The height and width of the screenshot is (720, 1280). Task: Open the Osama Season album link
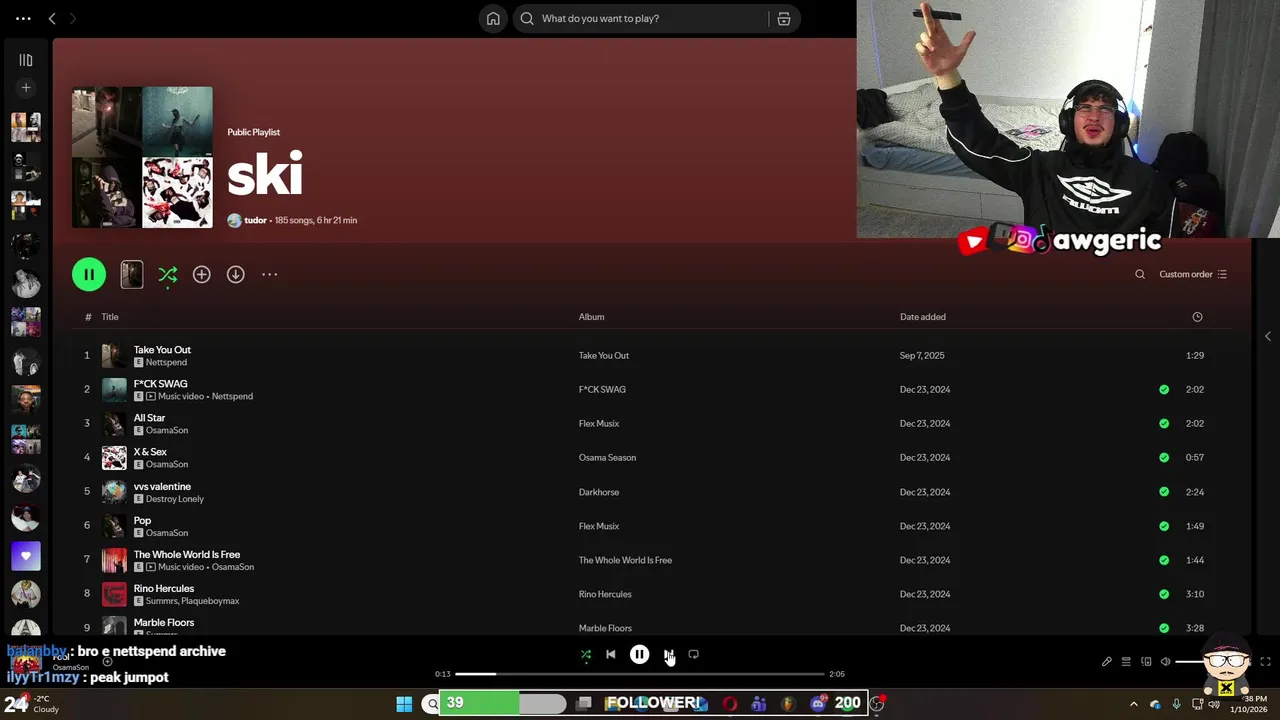coord(607,458)
